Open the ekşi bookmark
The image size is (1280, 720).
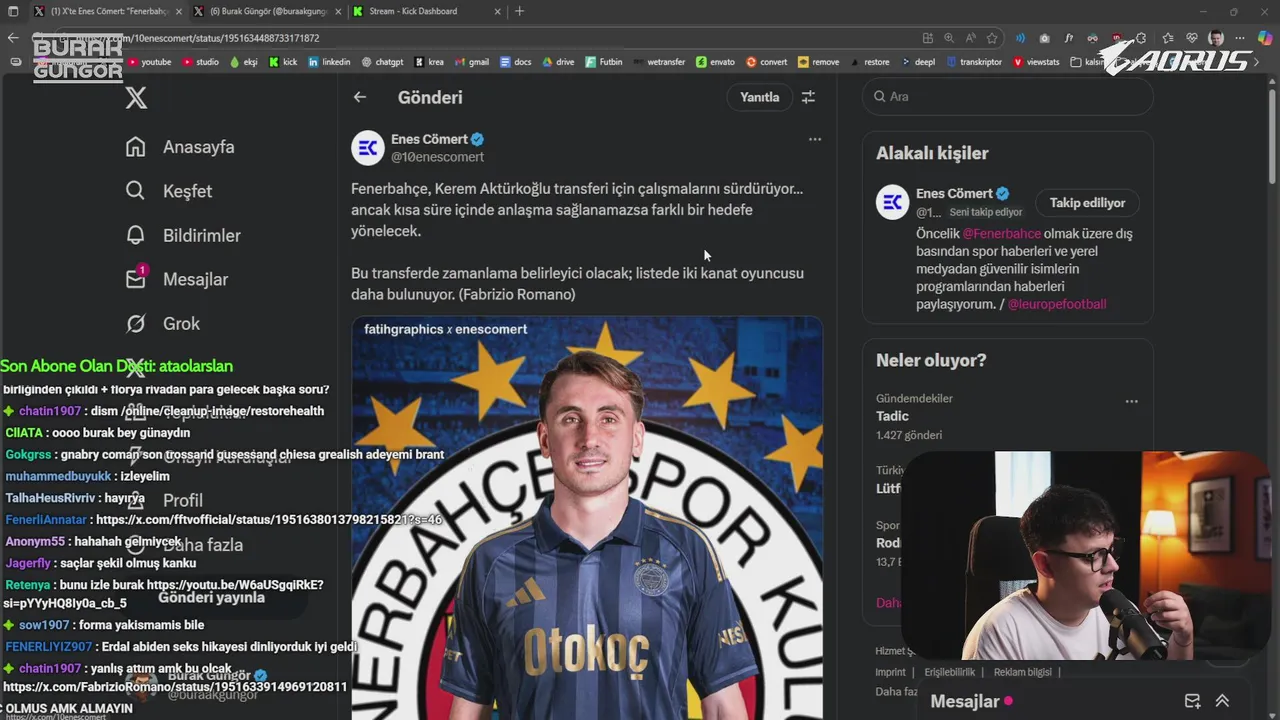point(244,62)
